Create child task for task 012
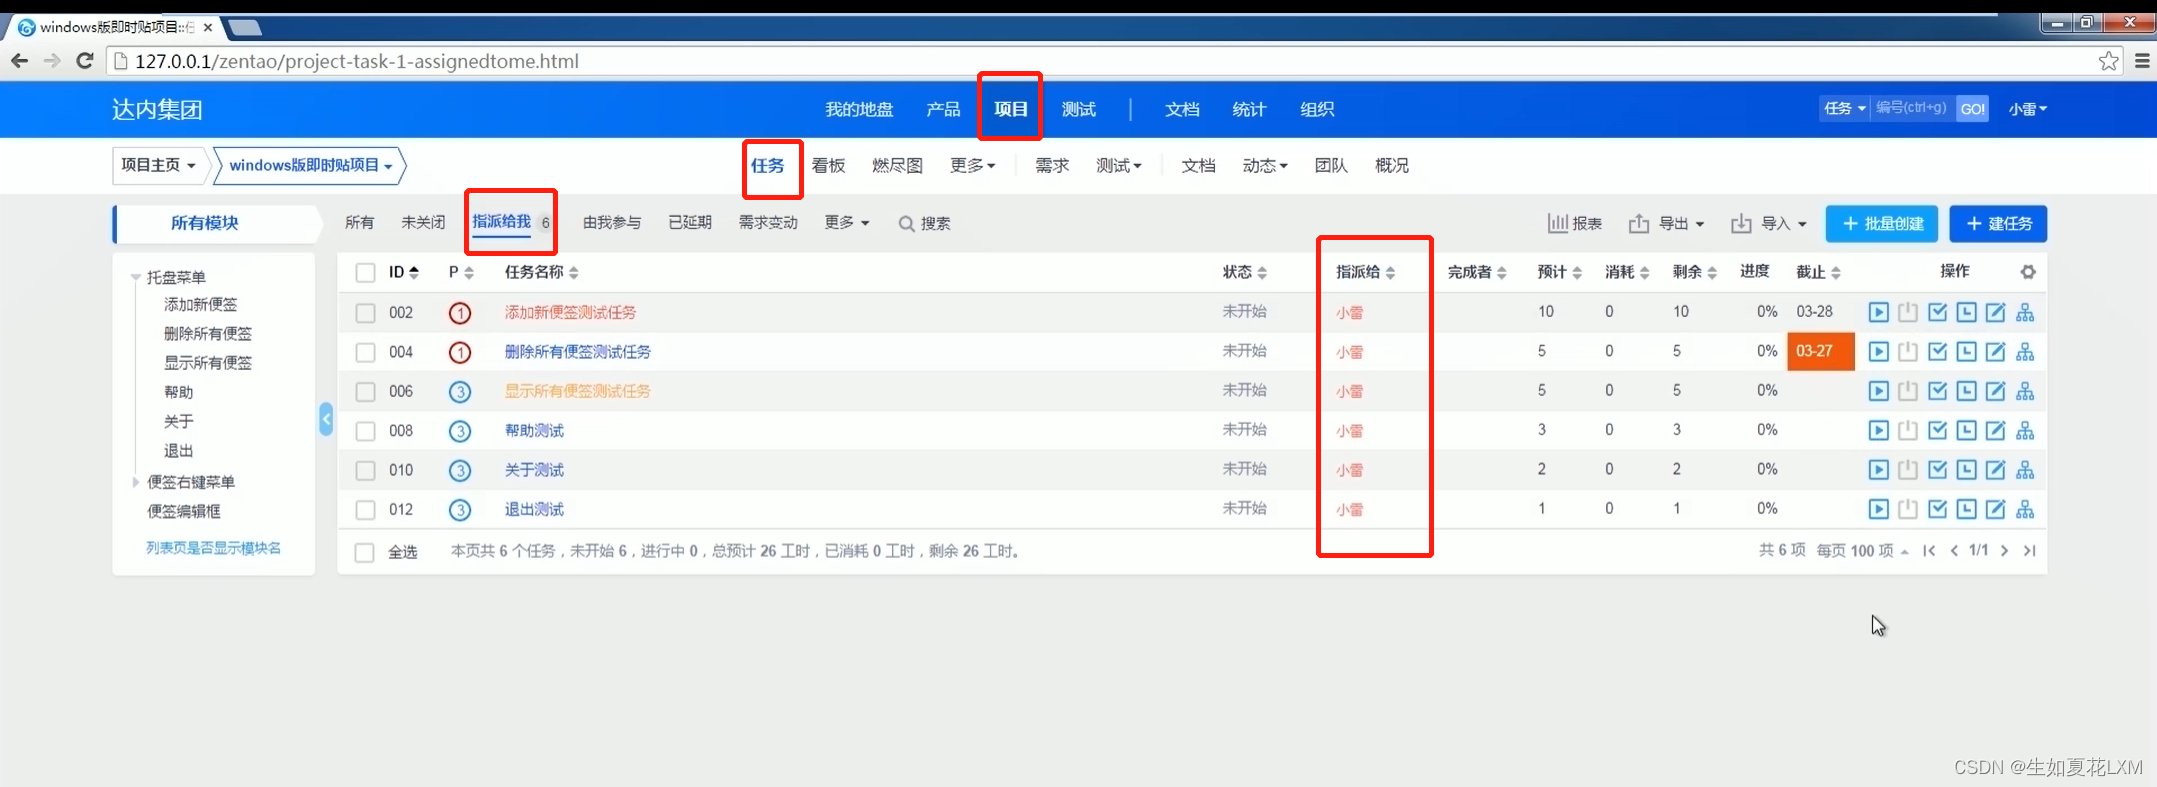This screenshot has height=787, width=2157. tap(2025, 509)
